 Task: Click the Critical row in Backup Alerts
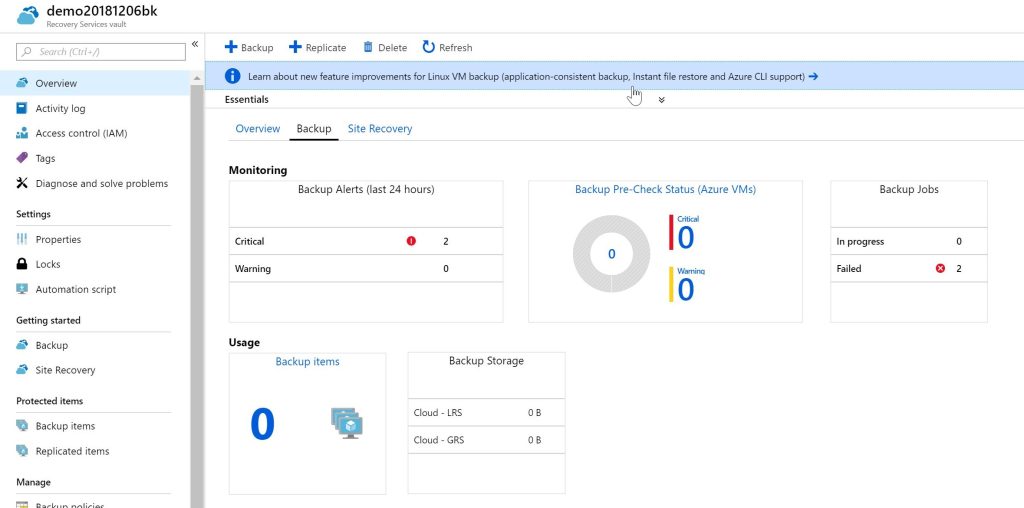pyautogui.click(x=366, y=241)
